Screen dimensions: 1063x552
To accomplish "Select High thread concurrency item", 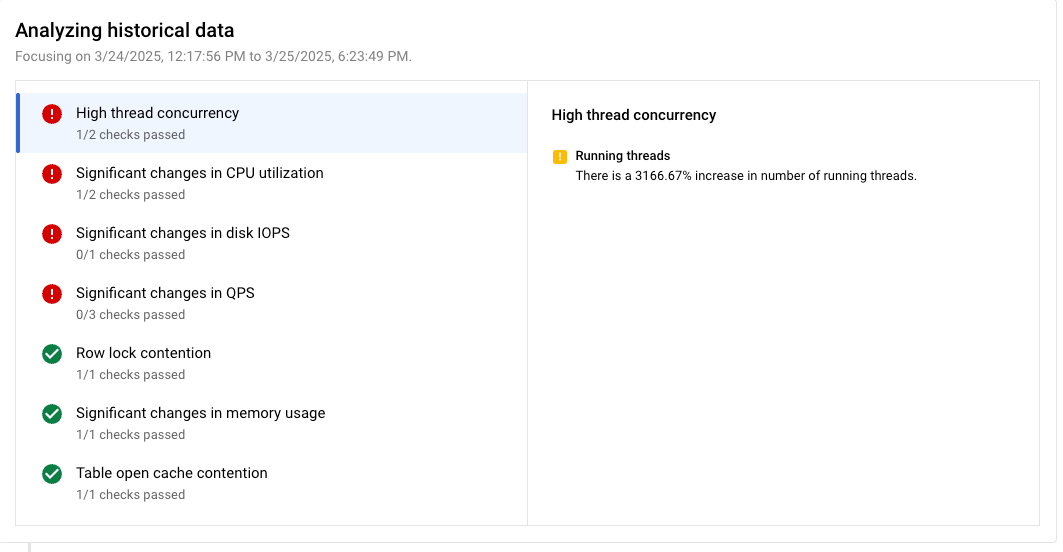I will 157,113.
